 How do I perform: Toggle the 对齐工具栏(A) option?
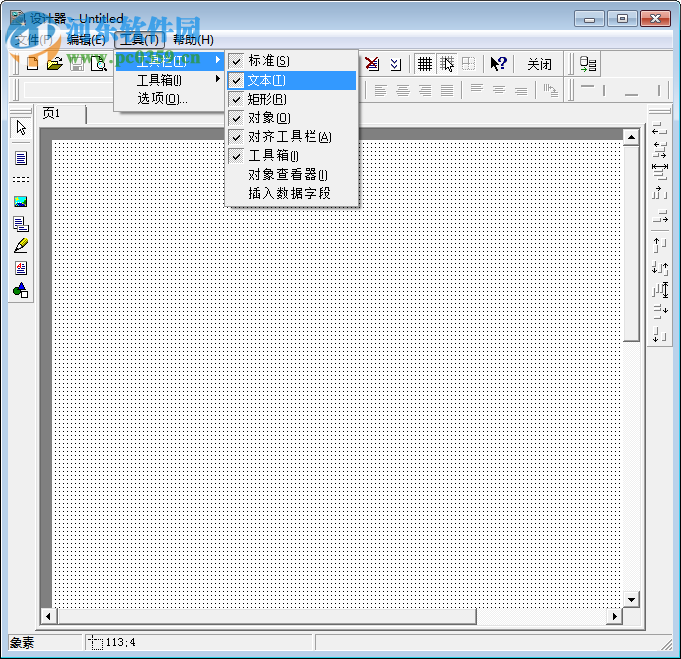point(292,137)
